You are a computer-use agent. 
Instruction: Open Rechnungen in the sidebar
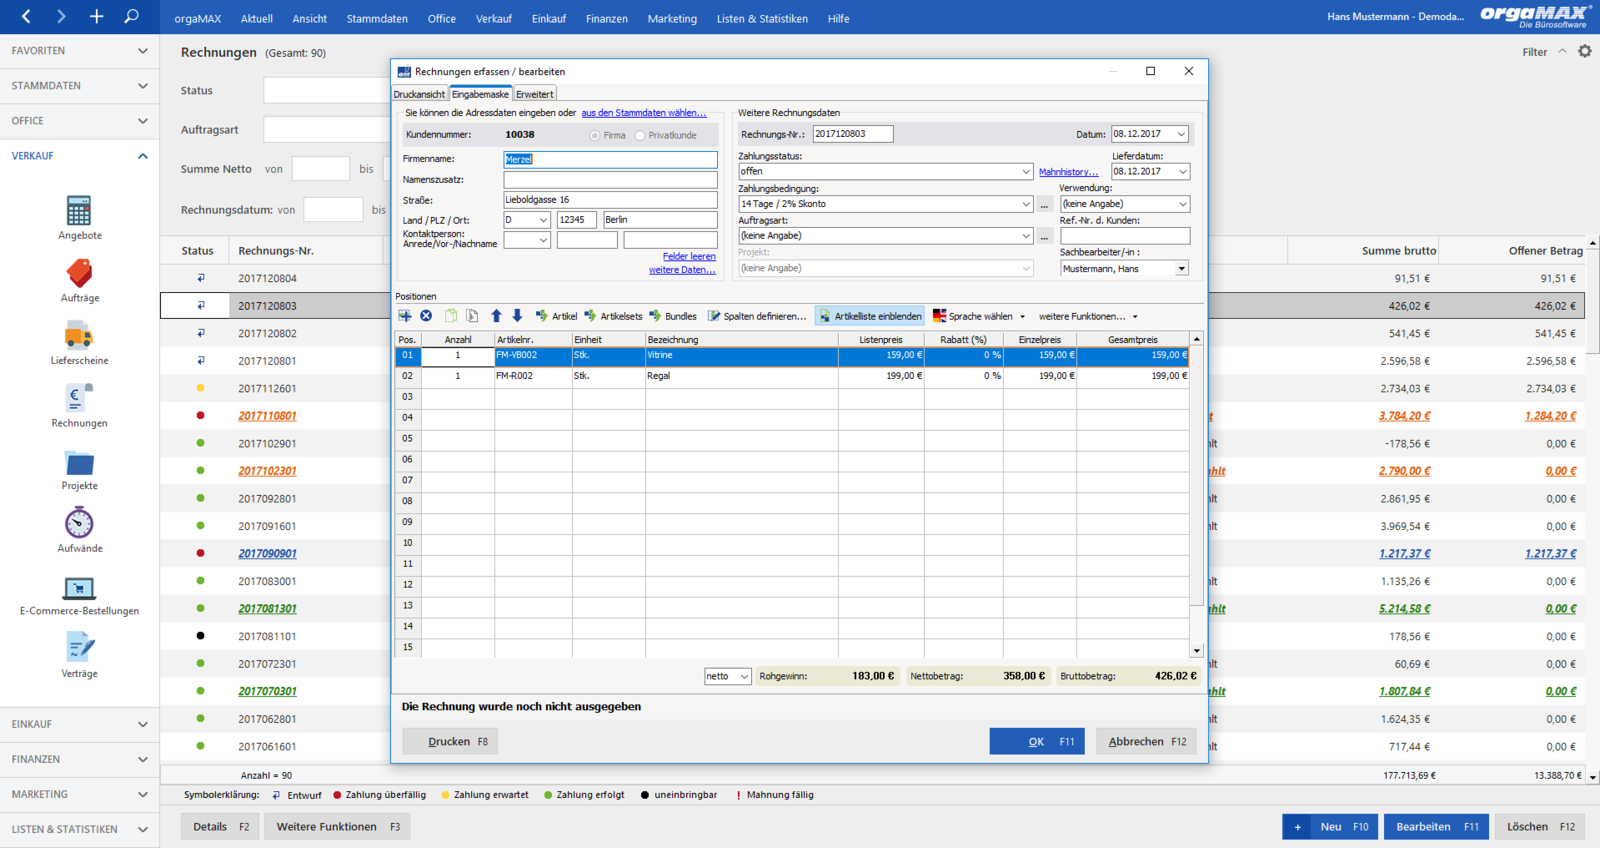79,405
